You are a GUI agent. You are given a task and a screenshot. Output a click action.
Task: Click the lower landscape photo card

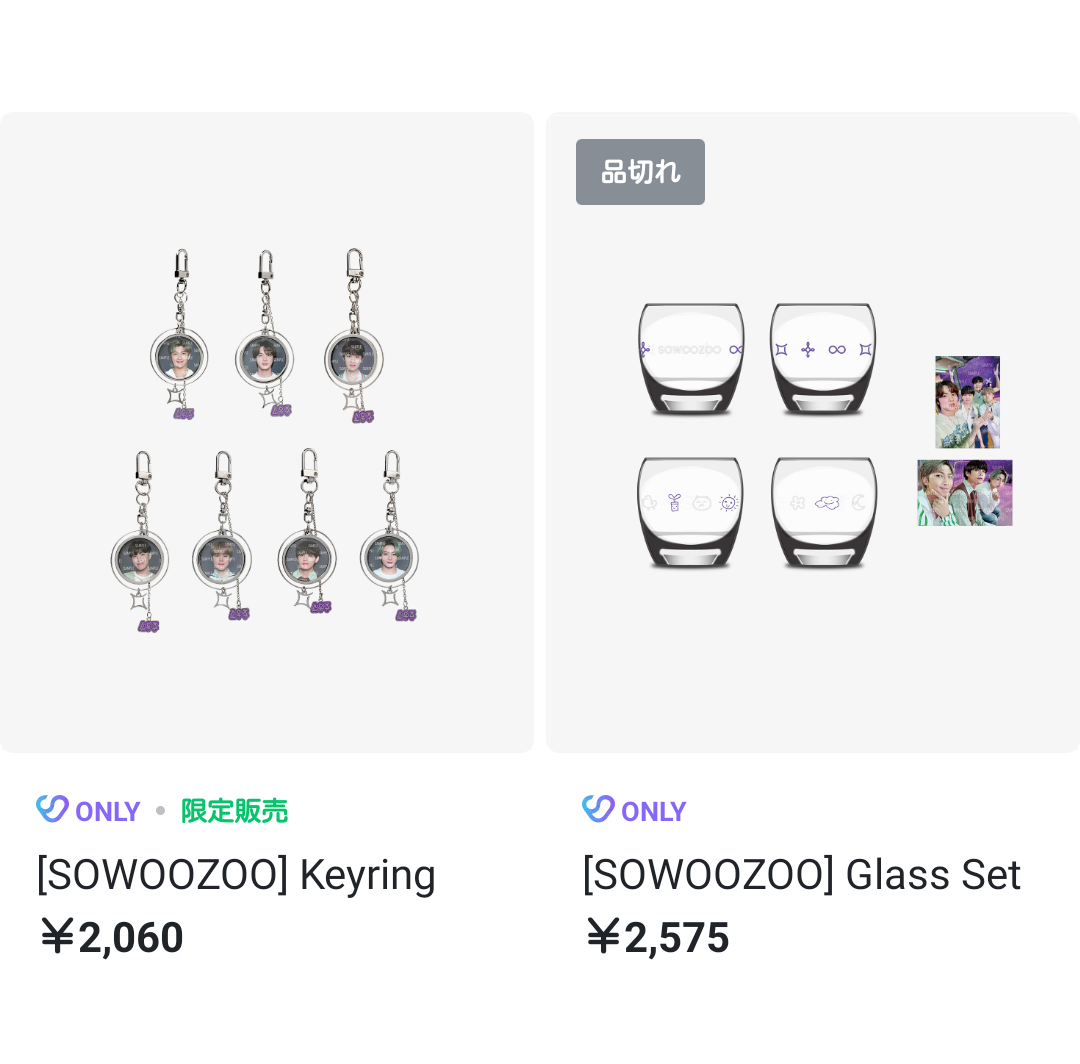tap(964, 493)
